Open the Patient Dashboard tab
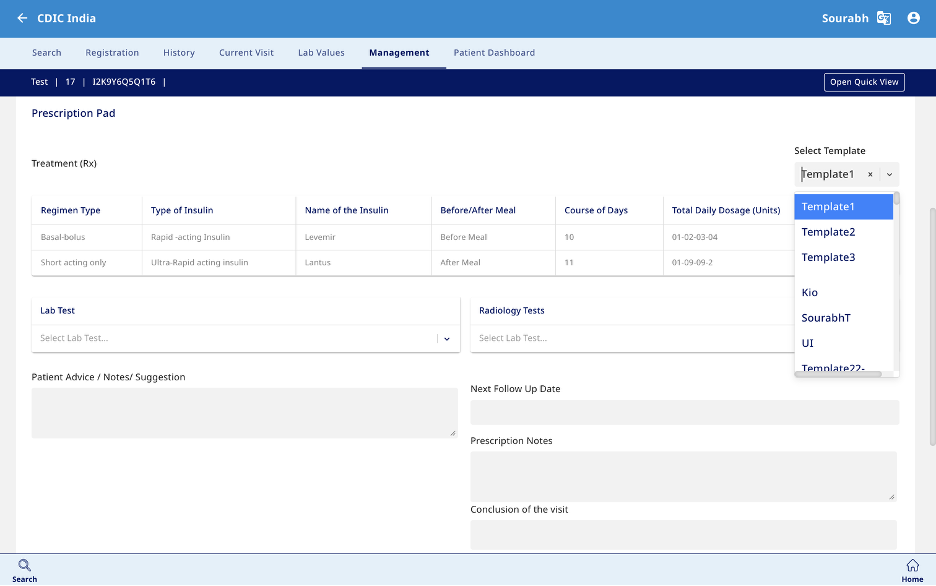This screenshot has height=586, width=936. click(494, 52)
